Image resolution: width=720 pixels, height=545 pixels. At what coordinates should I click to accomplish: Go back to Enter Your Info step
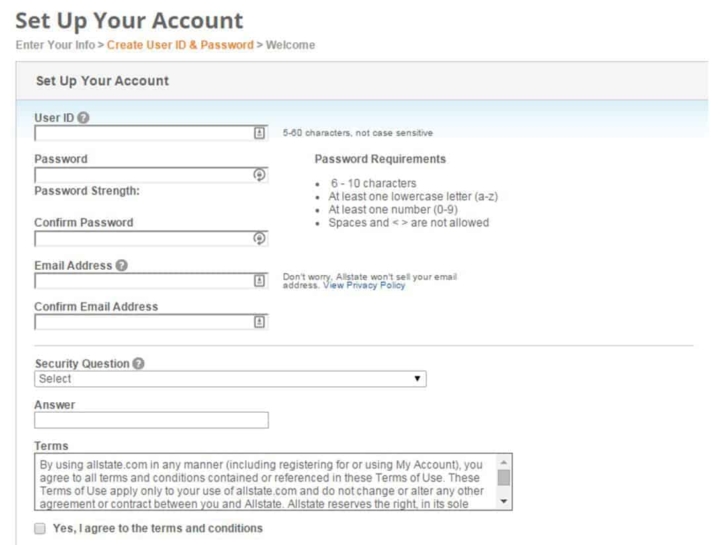[x=55, y=45]
